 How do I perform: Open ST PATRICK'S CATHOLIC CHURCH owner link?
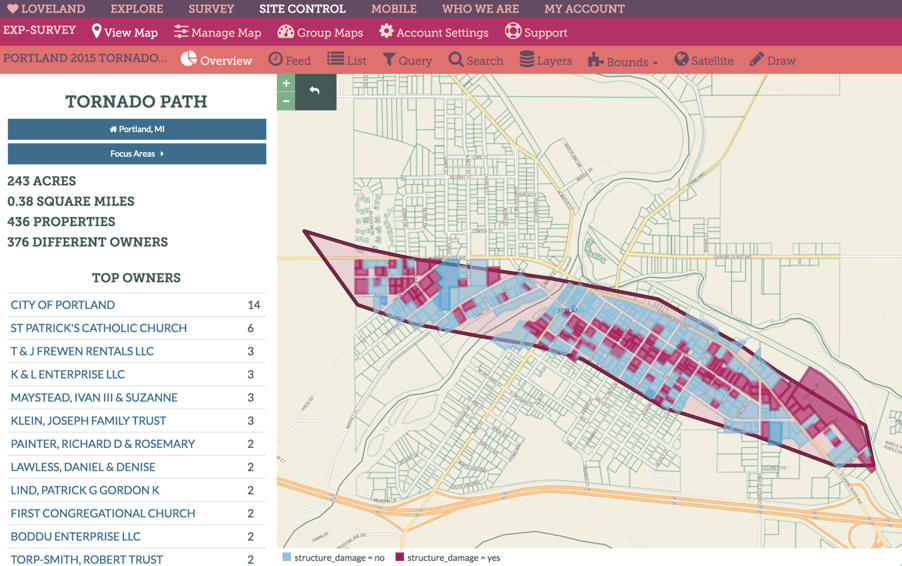pyautogui.click(x=99, y=328)
